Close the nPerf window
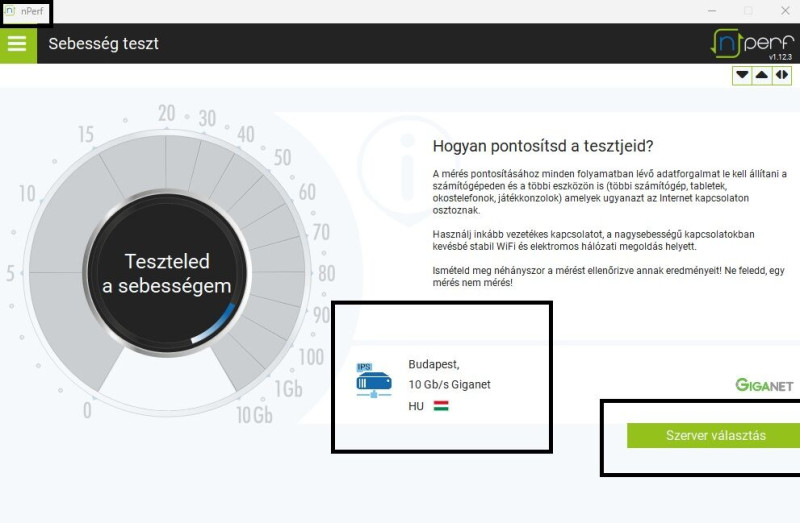The image size is (800, 523). pyautogui.click(x=785, y=11)
